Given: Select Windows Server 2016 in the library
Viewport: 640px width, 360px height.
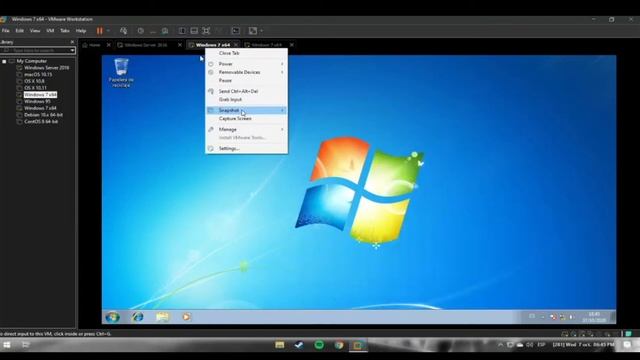Looking at the screenshot, I should [46, 68].
